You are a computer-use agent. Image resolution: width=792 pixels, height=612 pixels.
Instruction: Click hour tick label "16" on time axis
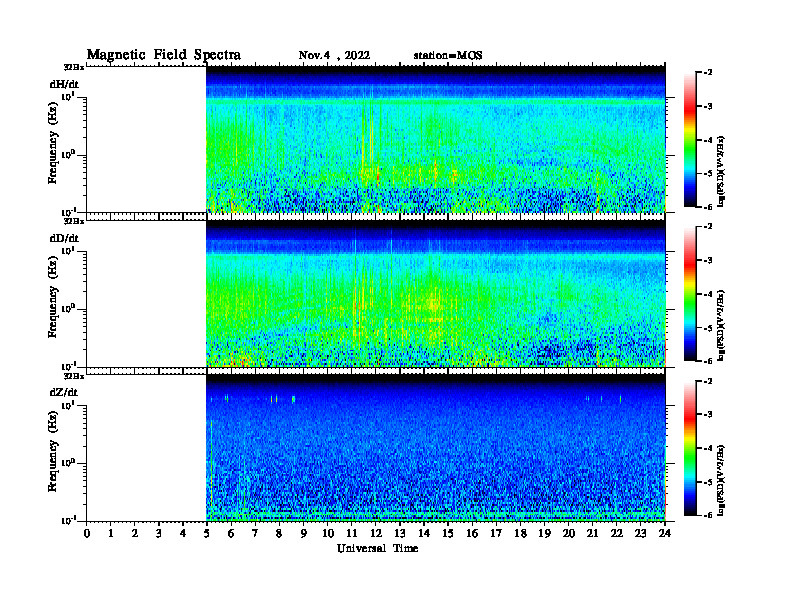tap(472, 534)
